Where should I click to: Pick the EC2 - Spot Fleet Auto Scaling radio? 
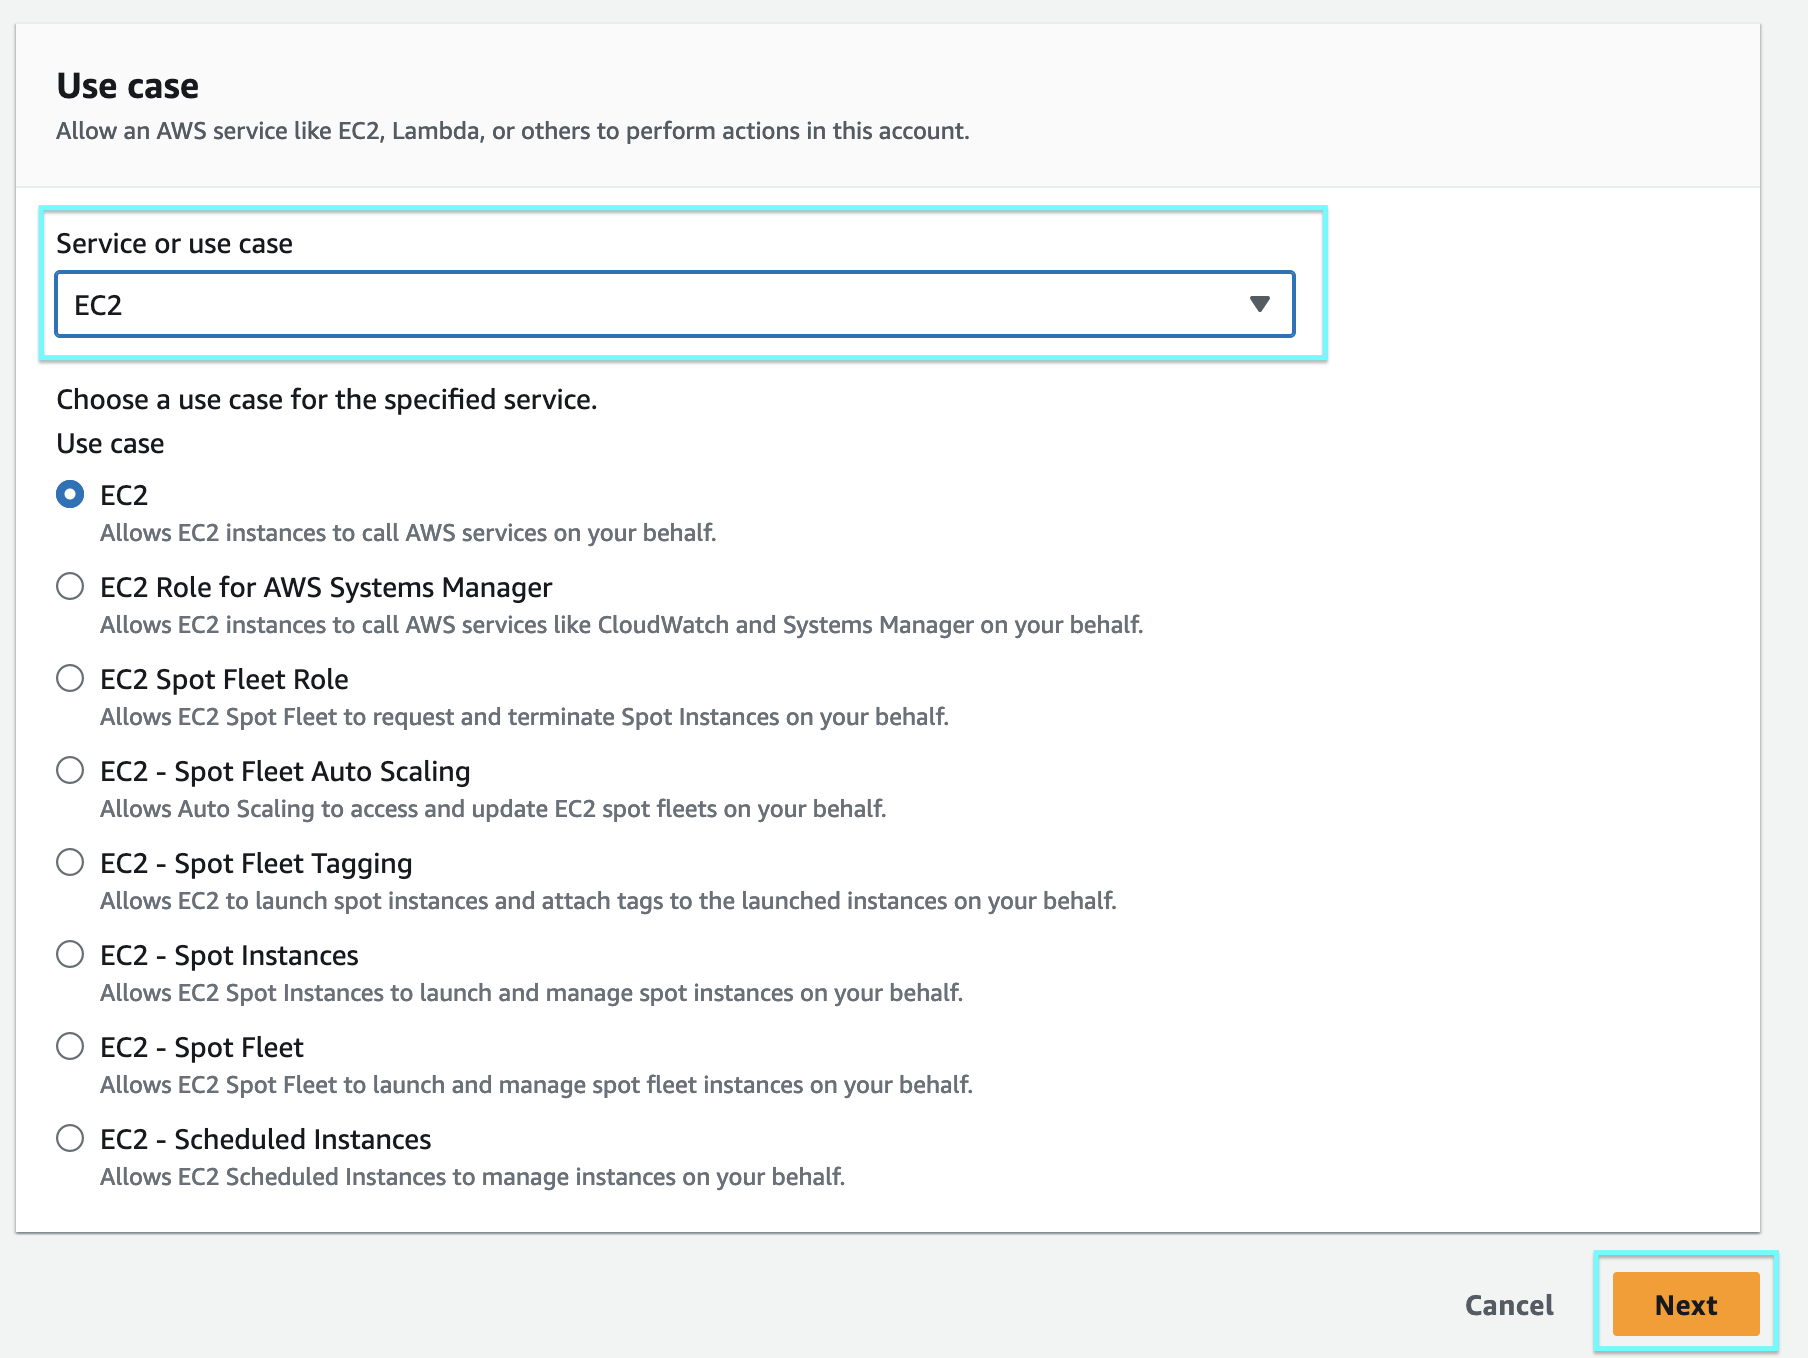70,771
